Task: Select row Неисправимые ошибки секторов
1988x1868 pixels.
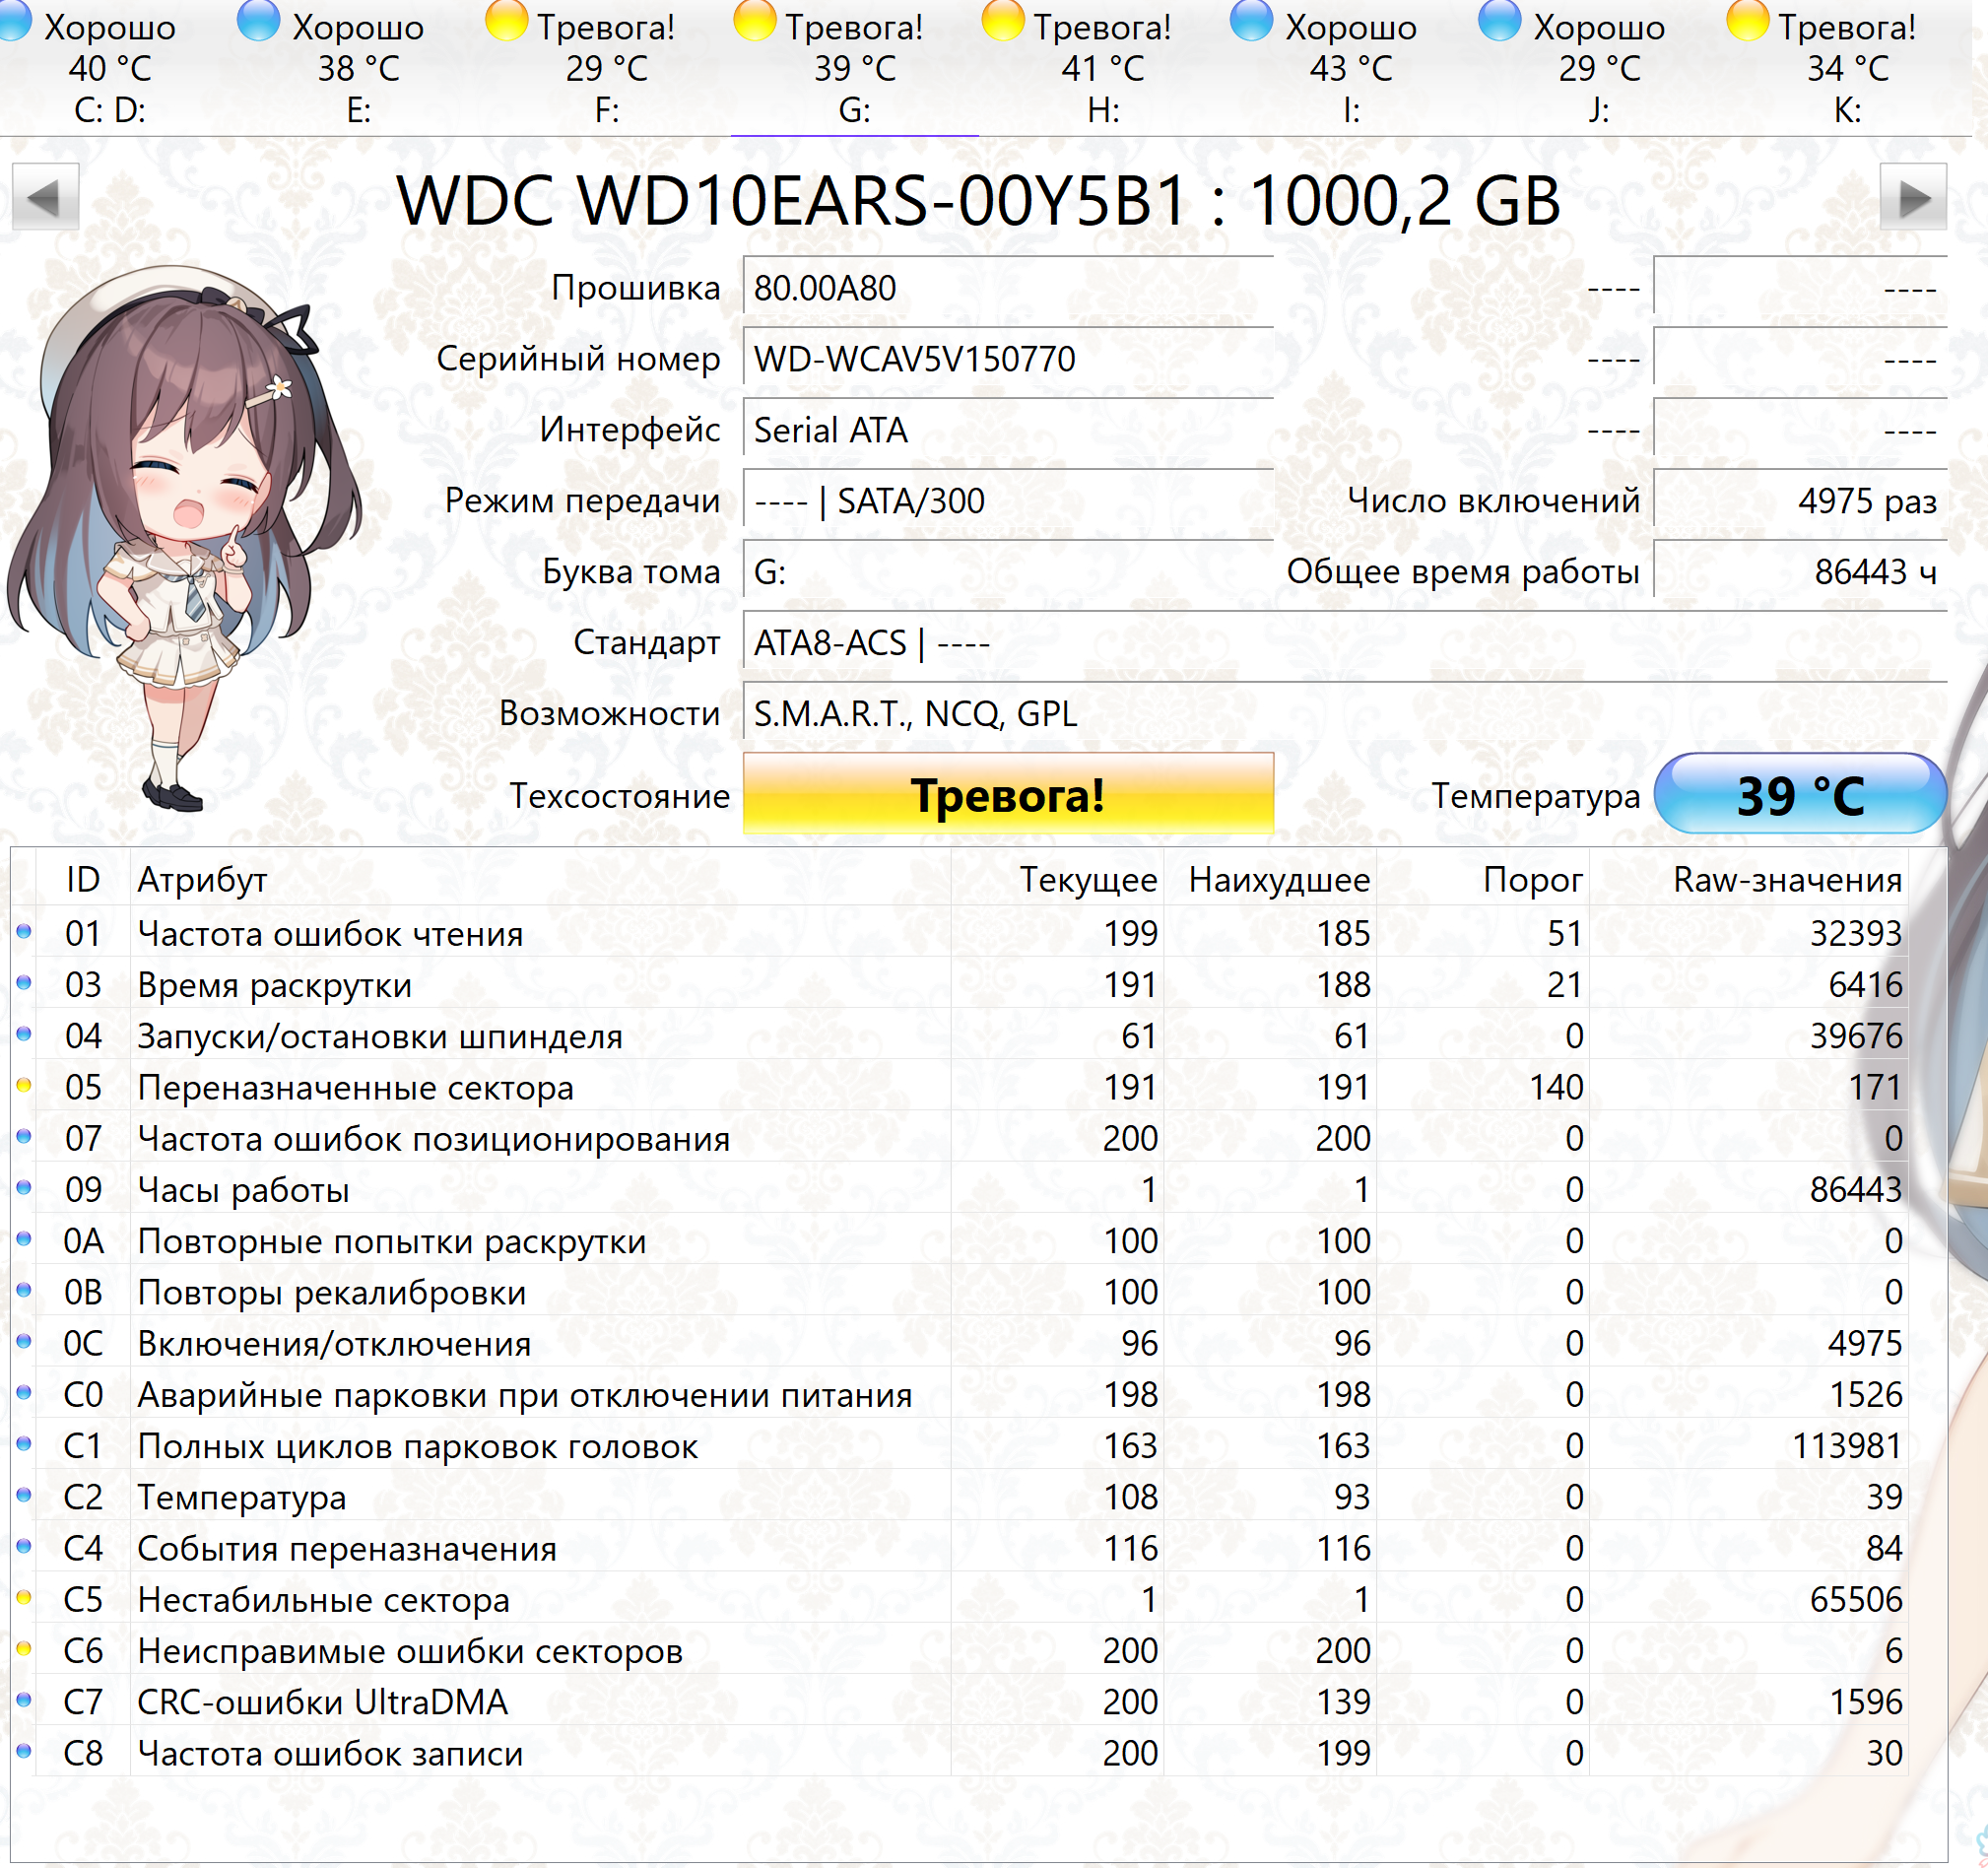Action: coord(960,1650)
